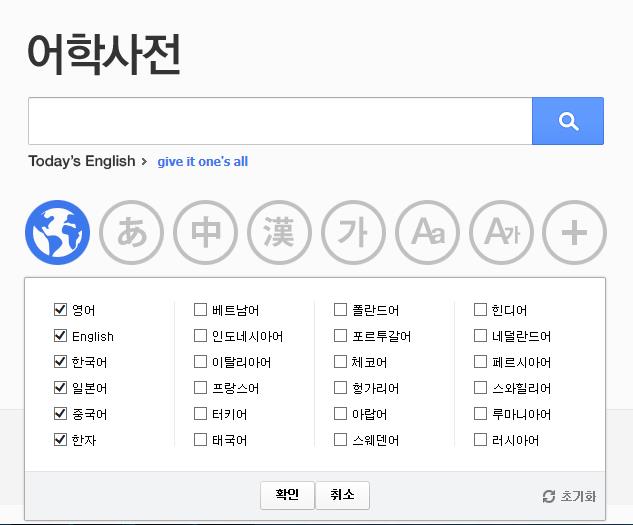
Task: Uncheck the 중국어 checkbox
Action: tap(60, 414)
